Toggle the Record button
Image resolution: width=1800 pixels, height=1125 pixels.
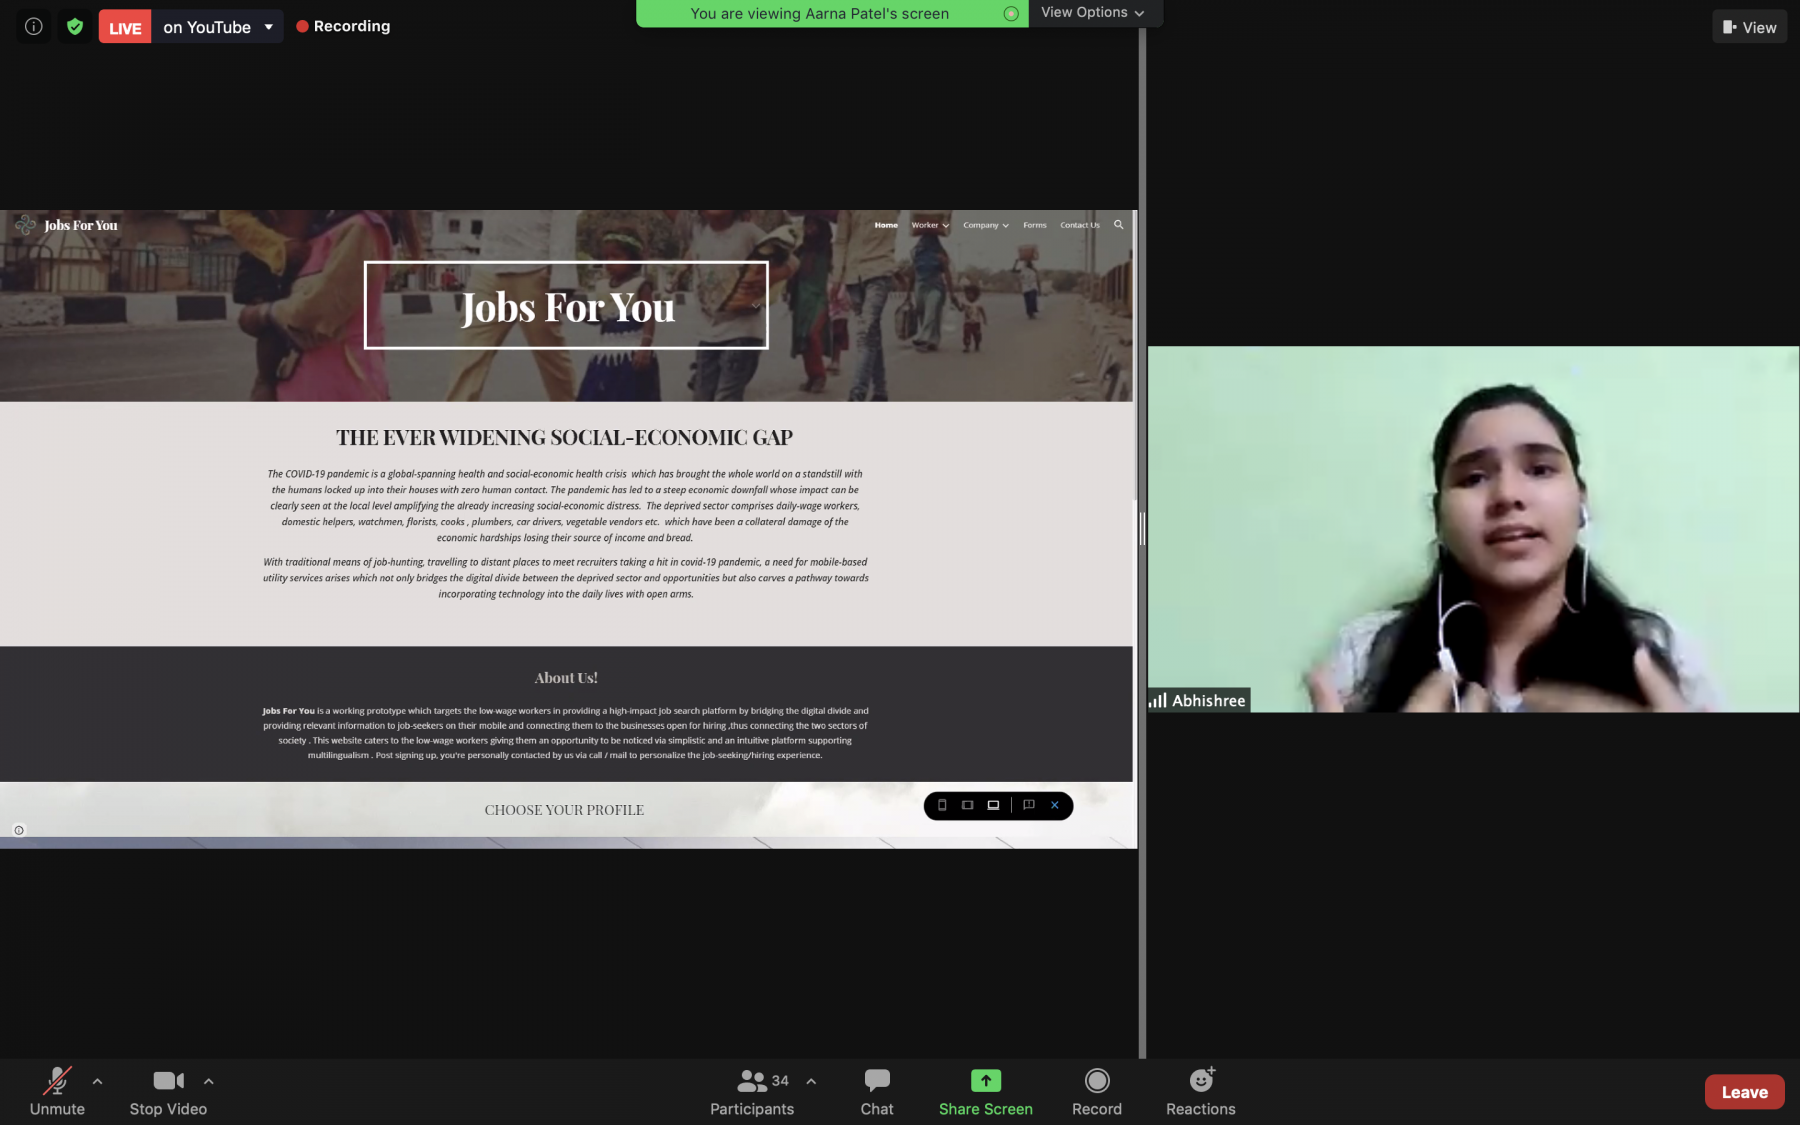[x=1096, y=1091]
